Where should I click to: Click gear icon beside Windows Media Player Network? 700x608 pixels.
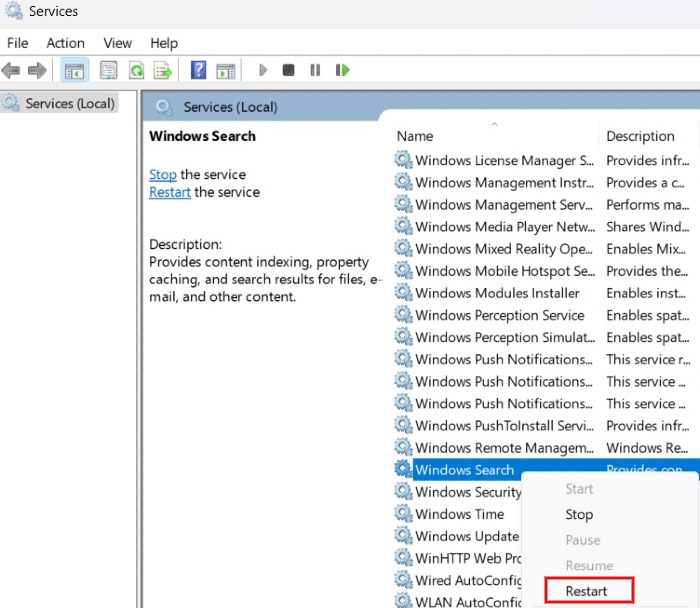(403, 226)
